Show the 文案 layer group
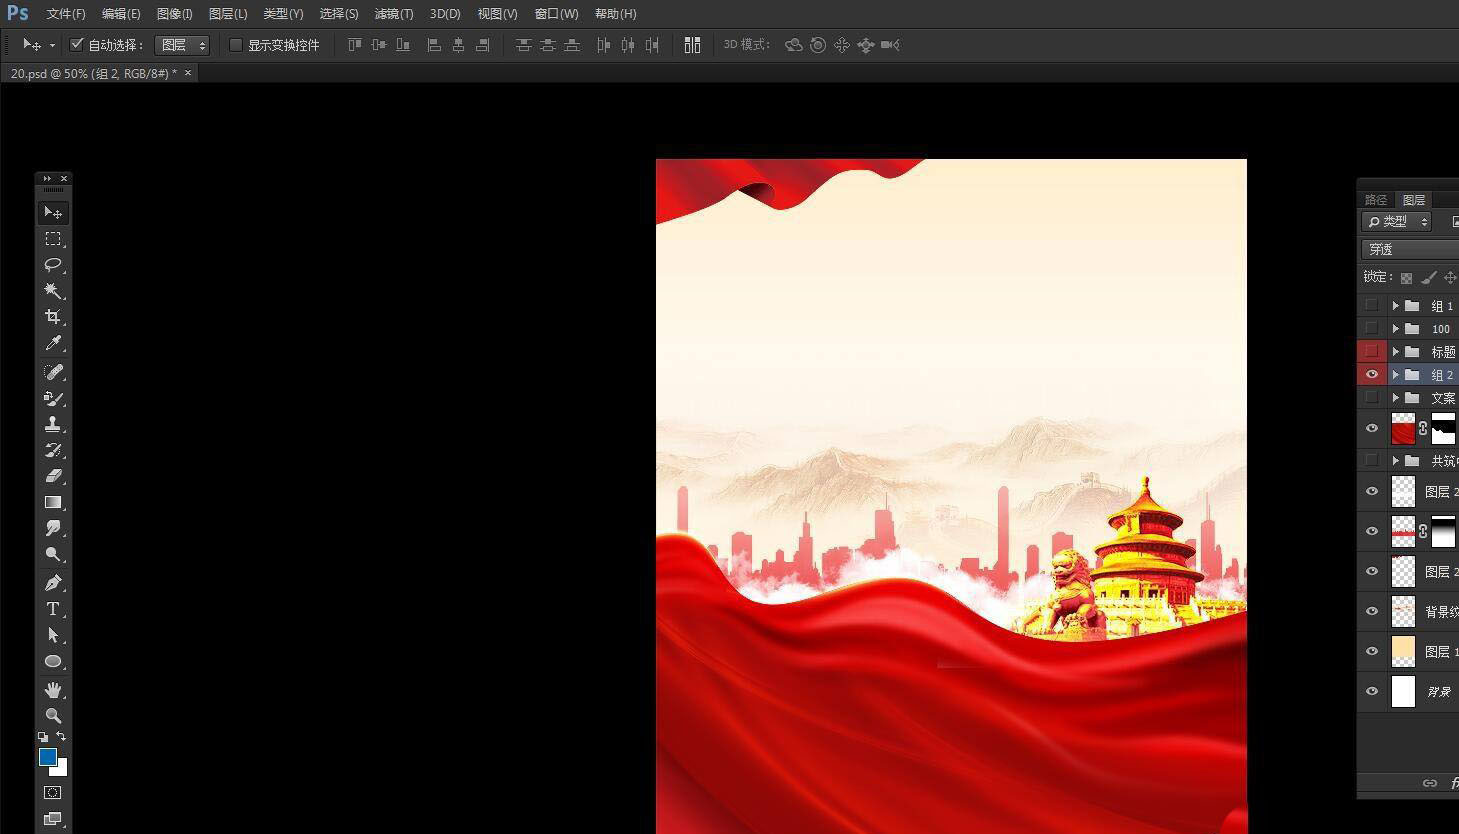The height and width of the screenshot is (834, 1459). 1371,397
